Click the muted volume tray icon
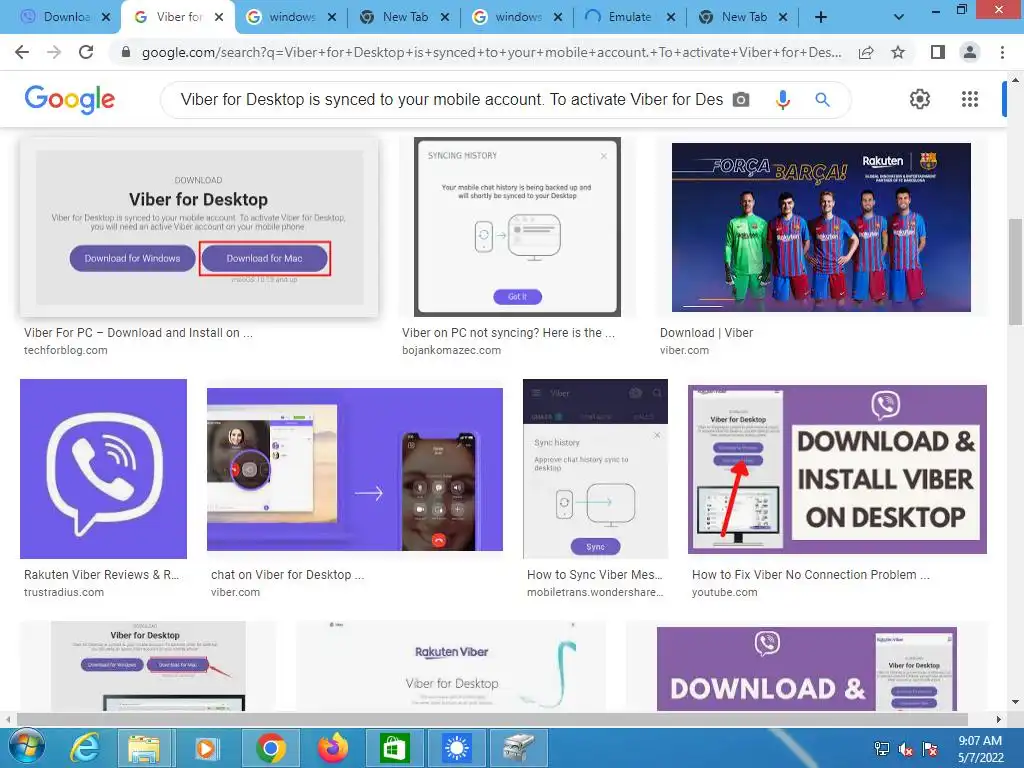1024x768 pixels. 906,749
